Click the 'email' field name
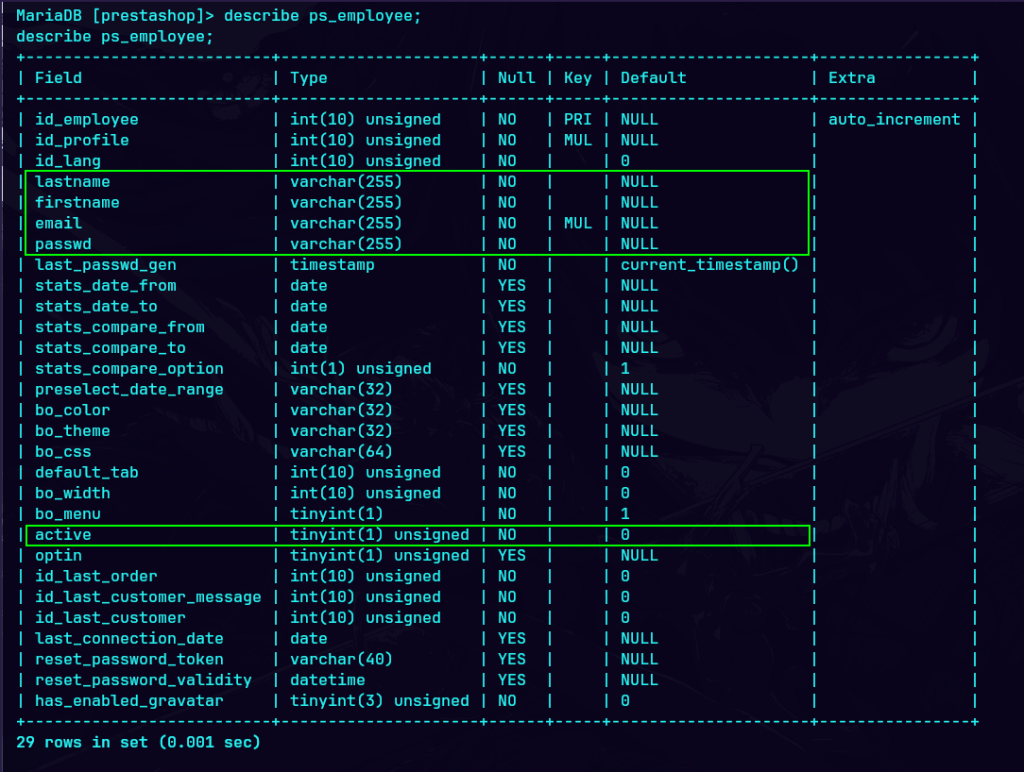 (58, 224)
